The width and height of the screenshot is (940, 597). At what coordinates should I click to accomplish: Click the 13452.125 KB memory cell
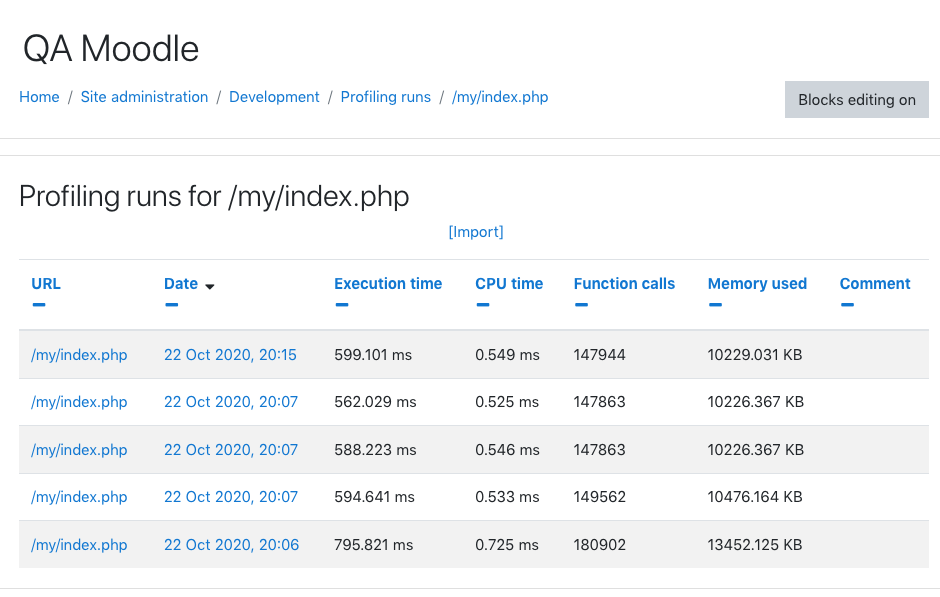[755, 545]
